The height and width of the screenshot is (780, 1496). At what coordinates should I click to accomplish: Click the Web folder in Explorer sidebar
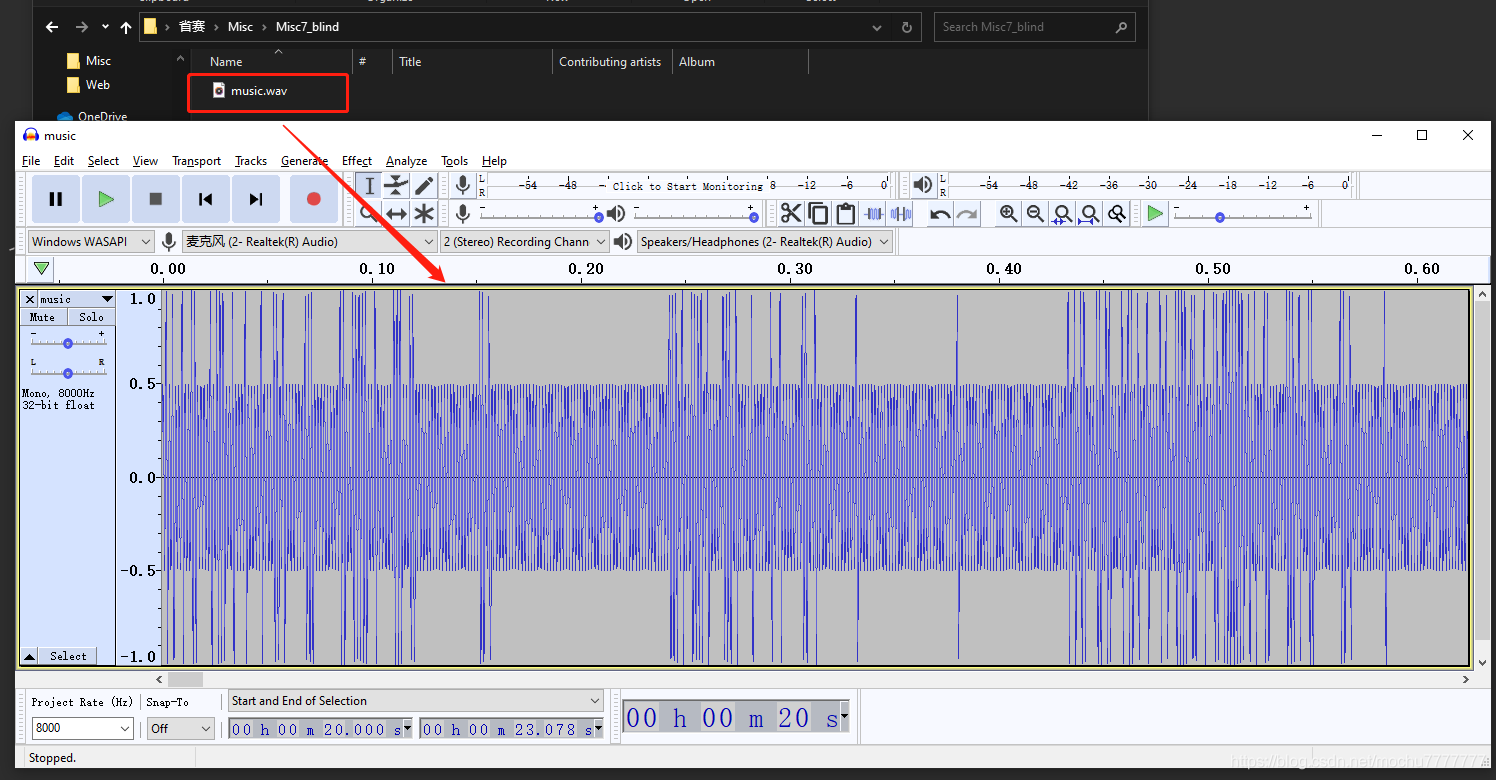98,85
